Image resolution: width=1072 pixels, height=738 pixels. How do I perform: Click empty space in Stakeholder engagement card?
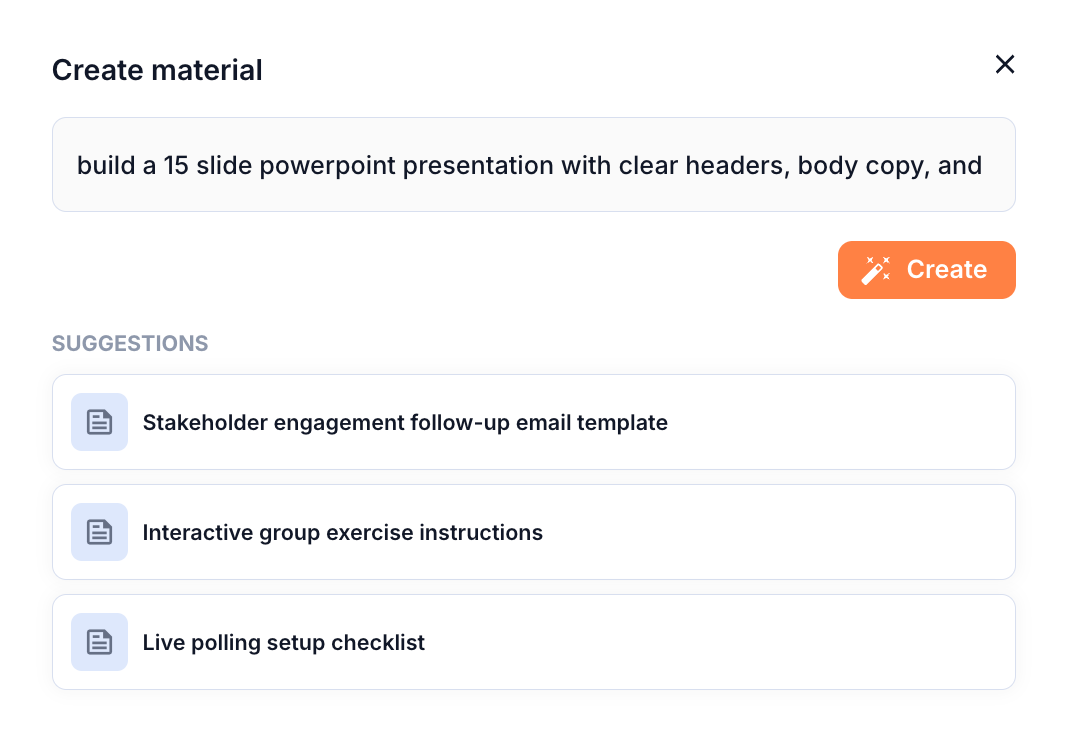pyautogui.click(x=841, y=422)
